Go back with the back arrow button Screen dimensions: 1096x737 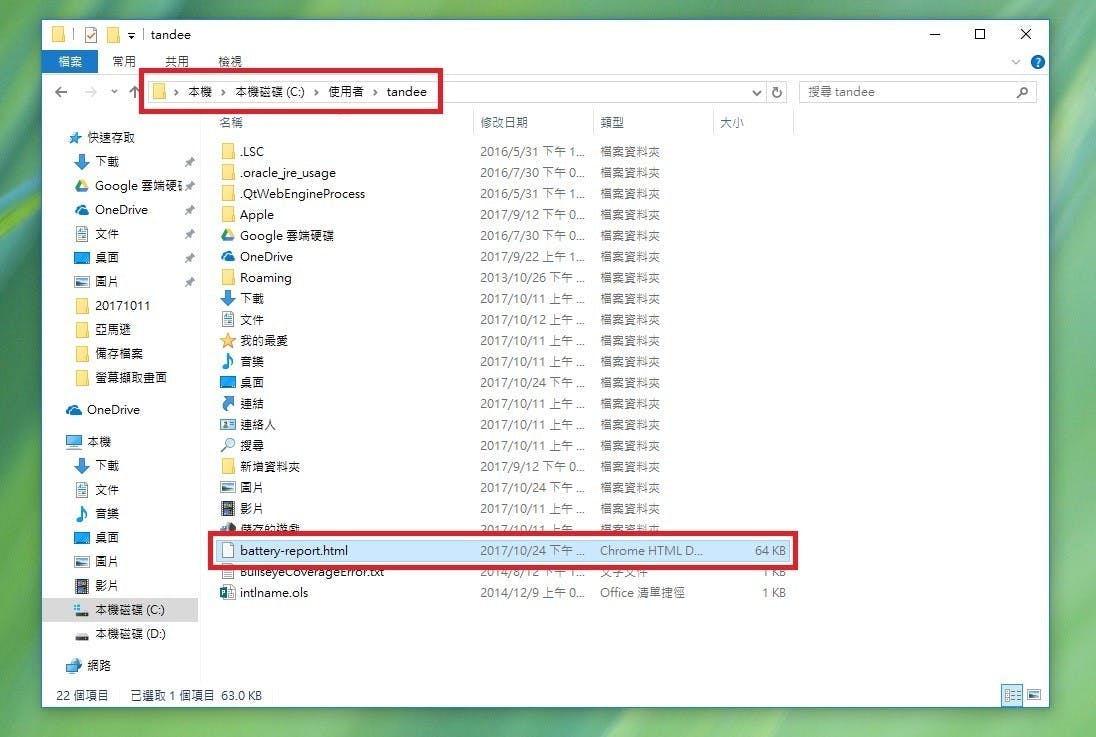(62, 92)
